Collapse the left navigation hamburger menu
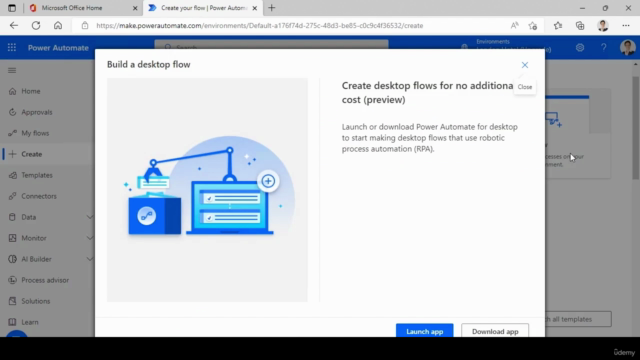The image size is (640, 360). coord(12,71)
